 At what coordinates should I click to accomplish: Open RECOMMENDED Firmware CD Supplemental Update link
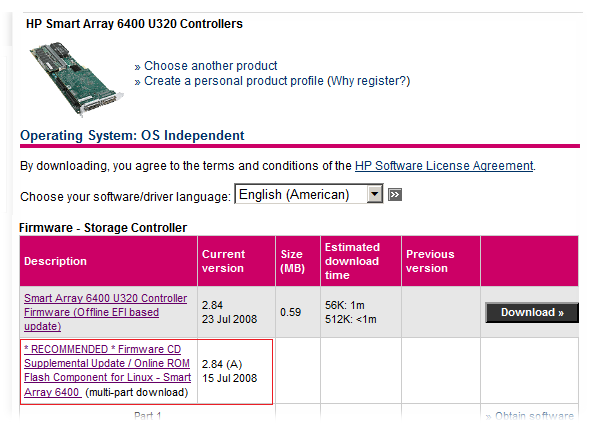[x=107, y=370]
